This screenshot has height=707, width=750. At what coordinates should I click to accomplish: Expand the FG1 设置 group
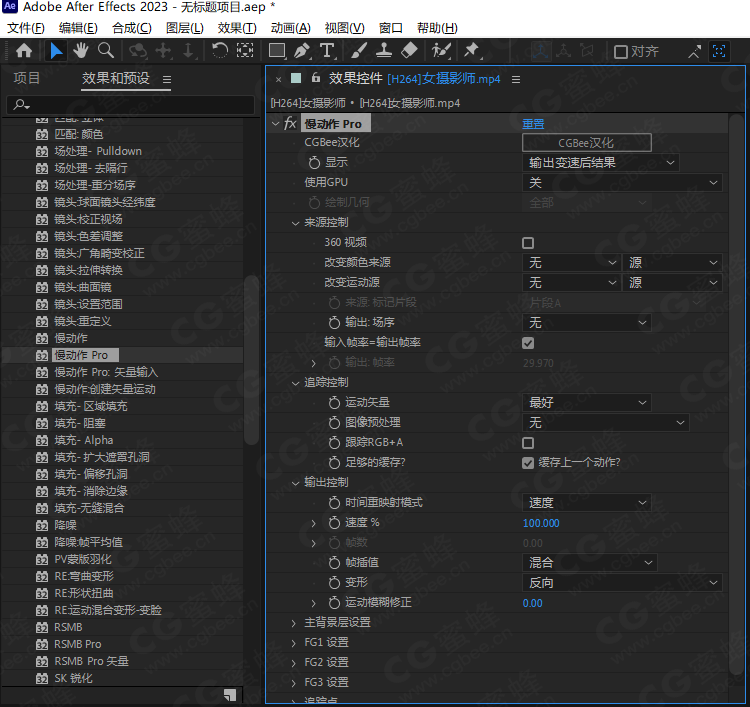coord(294,643)
